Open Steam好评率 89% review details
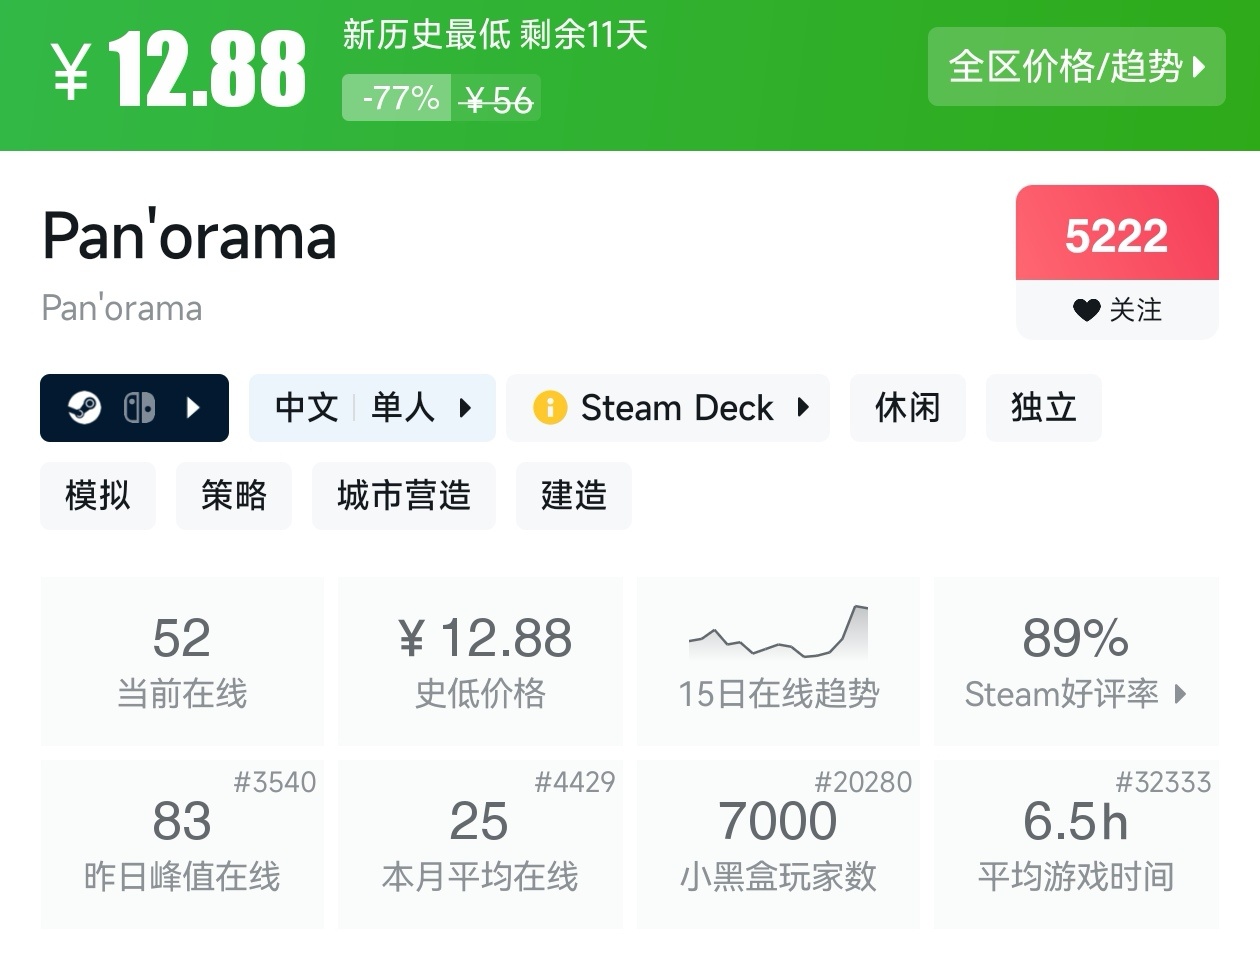The image size is (1260, 956). [1076, 661]
